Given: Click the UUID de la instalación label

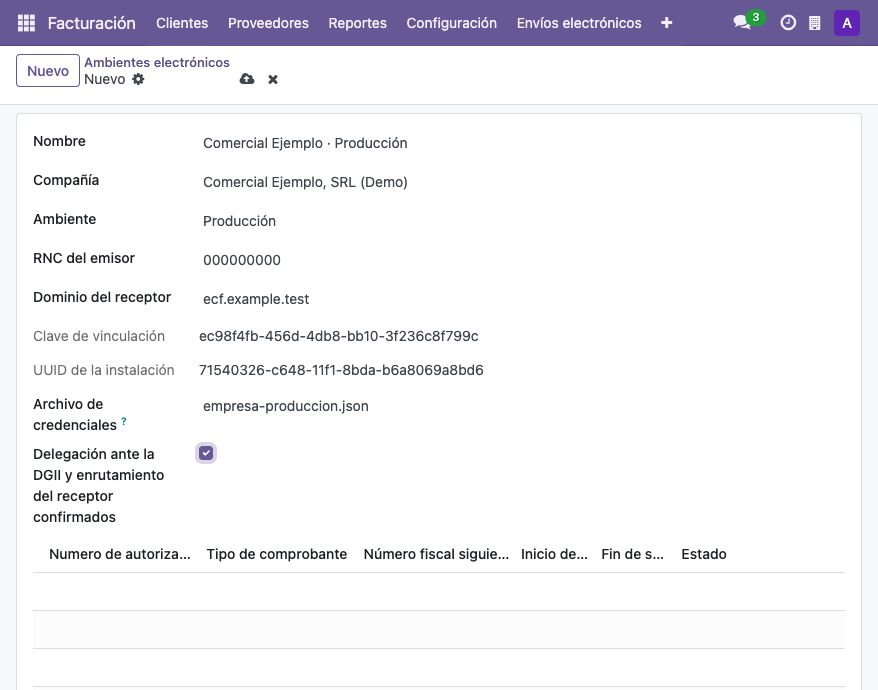Looking at the screenshot, I should [x=104, y=370].
